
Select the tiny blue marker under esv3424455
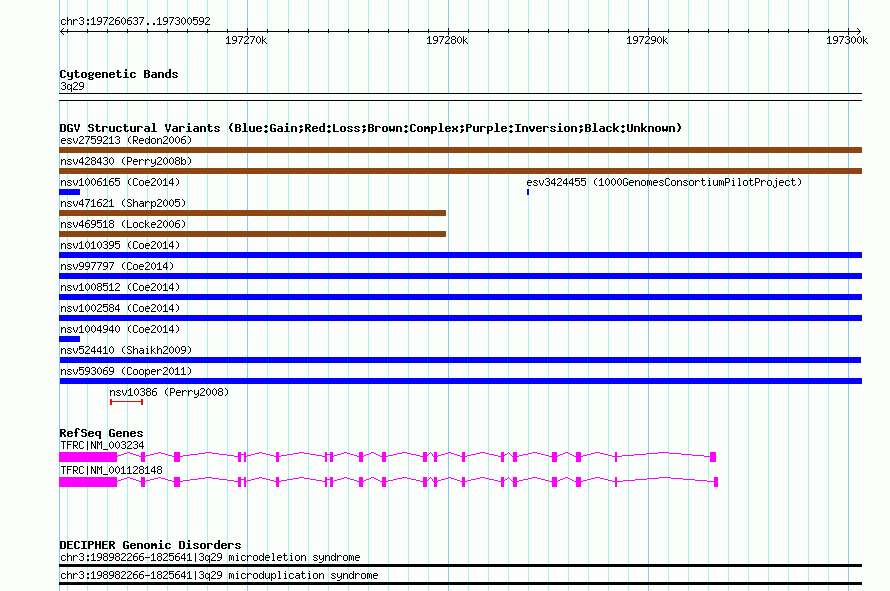tap(528, 192)
